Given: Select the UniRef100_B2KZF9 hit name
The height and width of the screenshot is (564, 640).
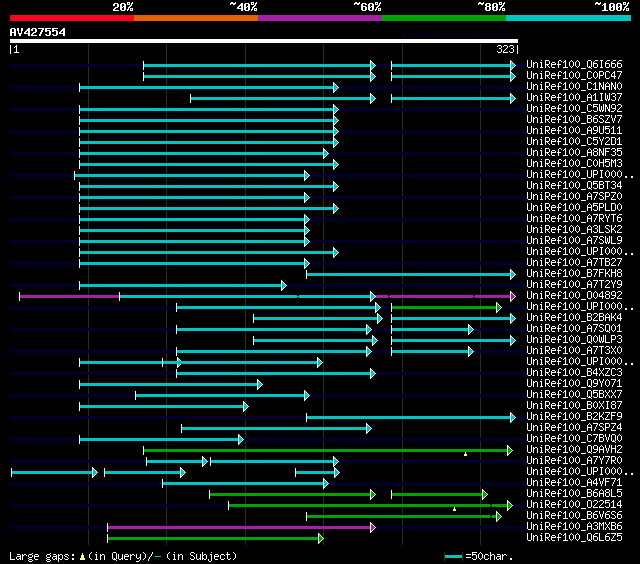Looking at the screenshot, I should pyautogui.click(x=574, y=417).
